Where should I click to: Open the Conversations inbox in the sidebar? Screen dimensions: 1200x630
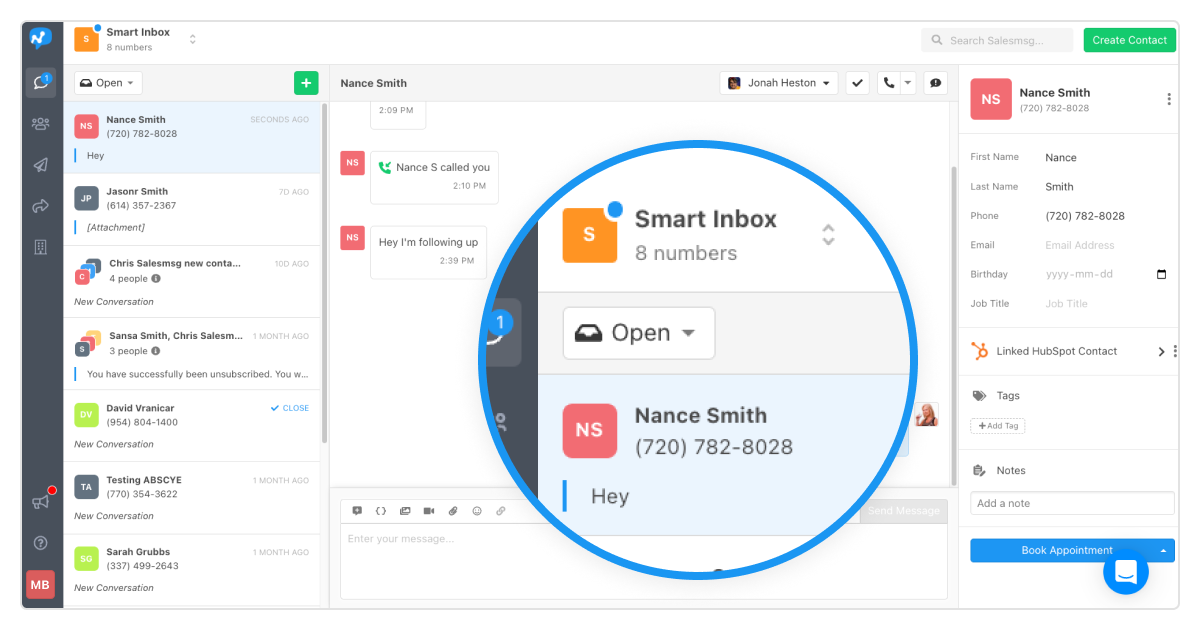pos(40,82)
